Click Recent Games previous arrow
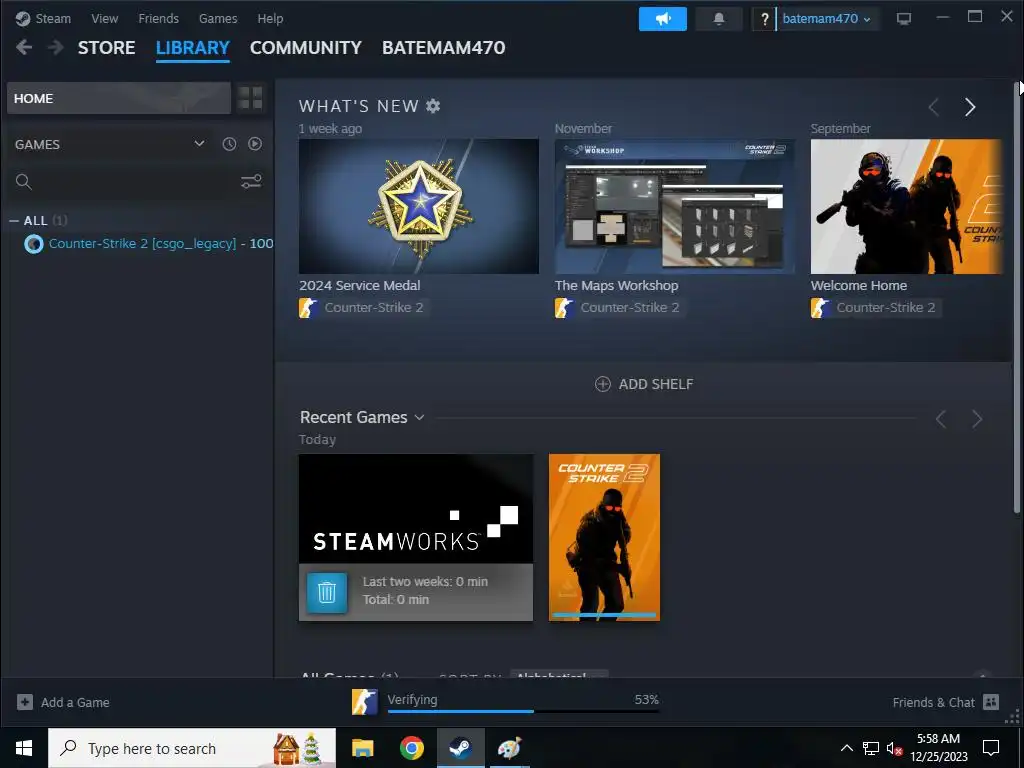The width and height of the screenshot is (1024, 768). coord(941,419)
